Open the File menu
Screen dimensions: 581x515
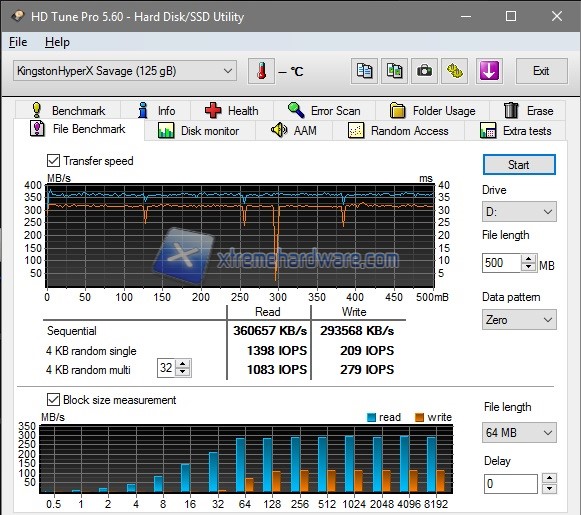point(18,42)
